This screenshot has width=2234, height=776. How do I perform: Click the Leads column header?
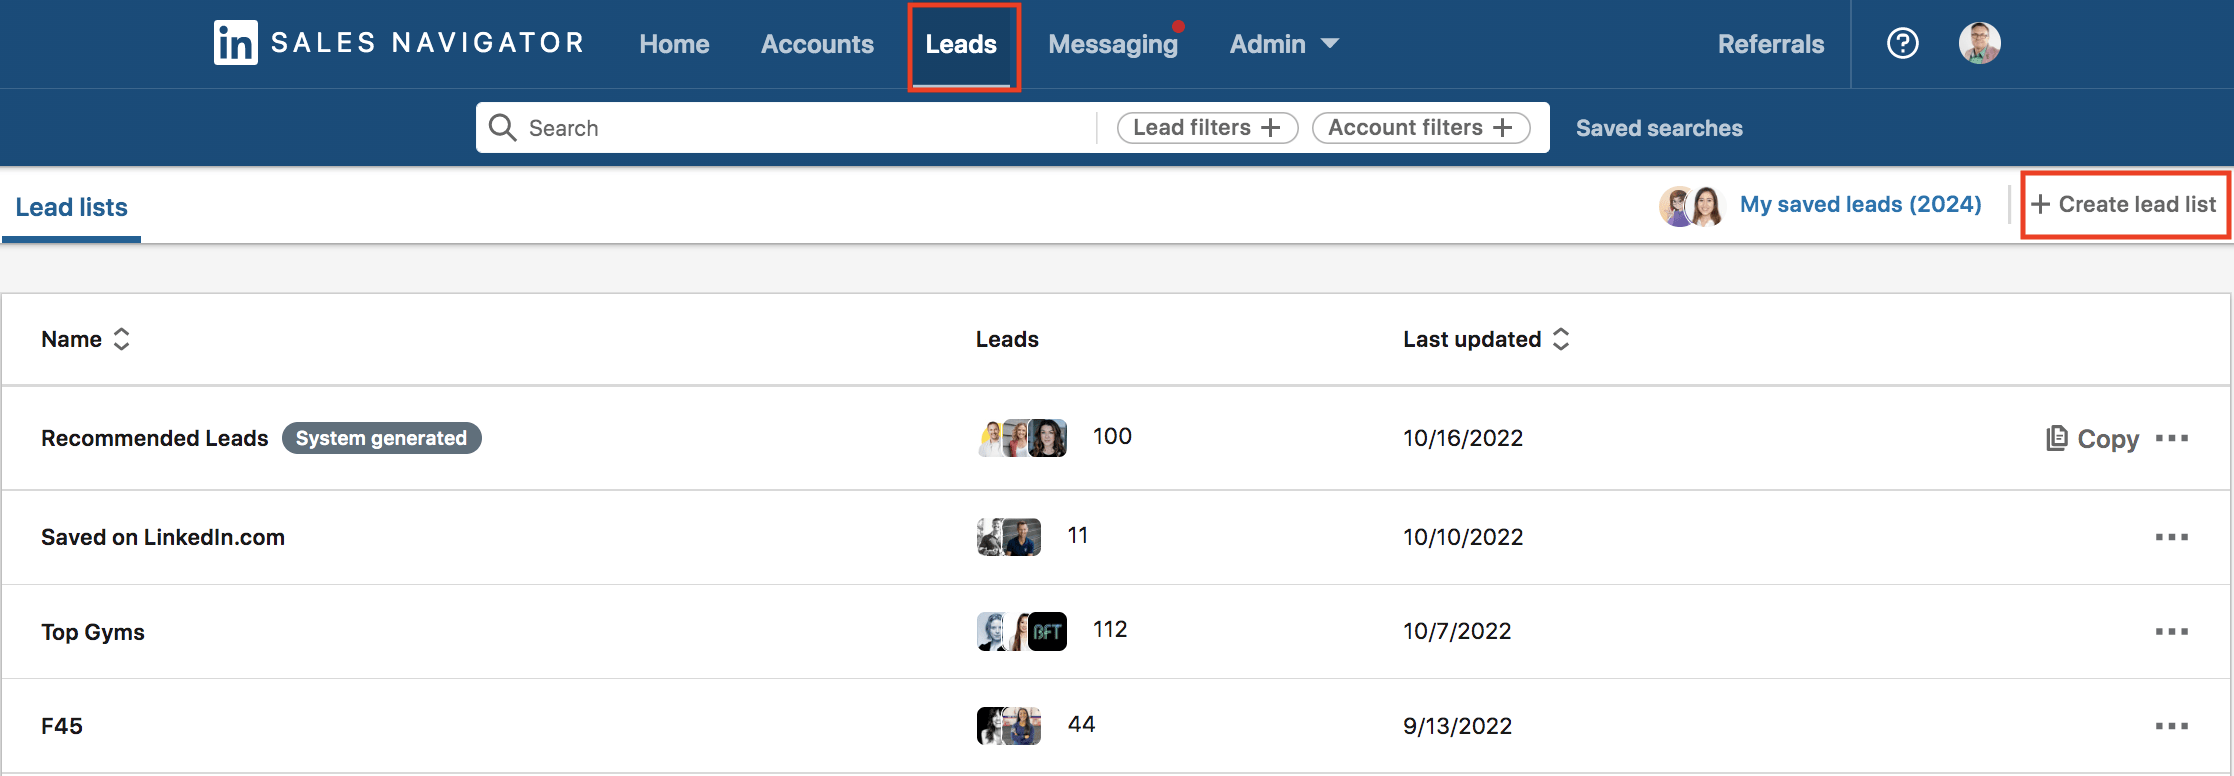[1007, 339]
